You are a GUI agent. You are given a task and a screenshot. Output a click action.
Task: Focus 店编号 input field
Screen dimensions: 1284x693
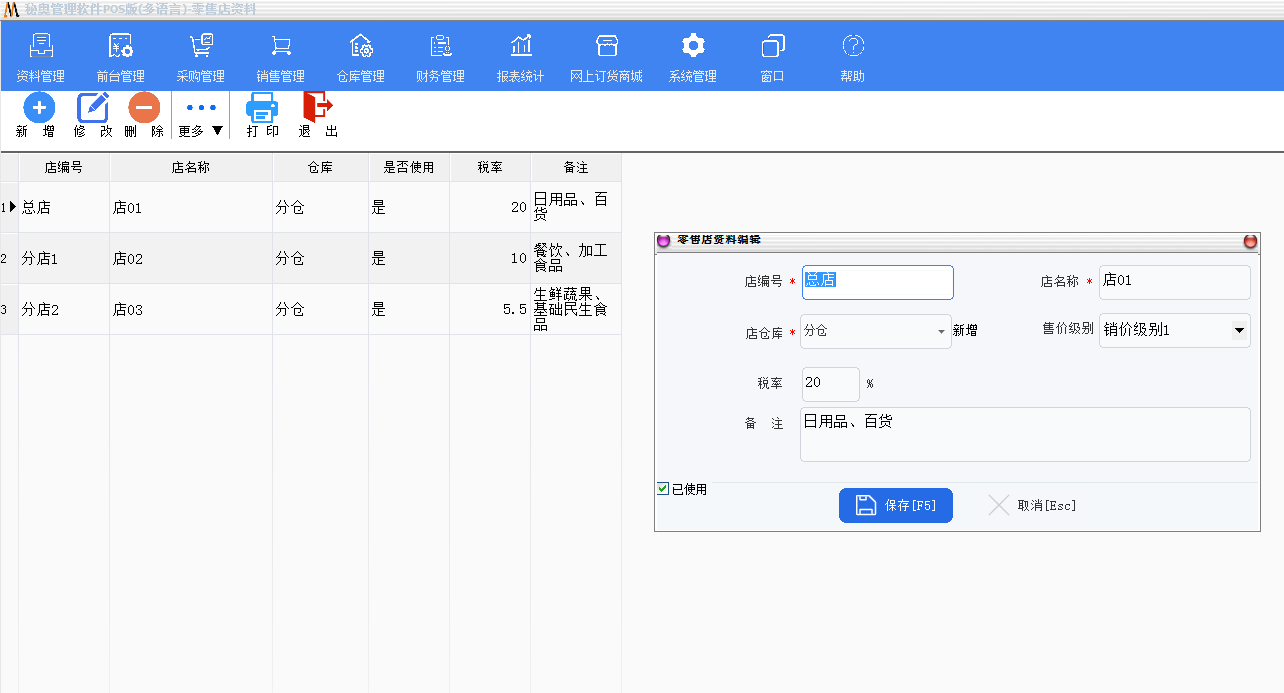click(x=878, y=282)
